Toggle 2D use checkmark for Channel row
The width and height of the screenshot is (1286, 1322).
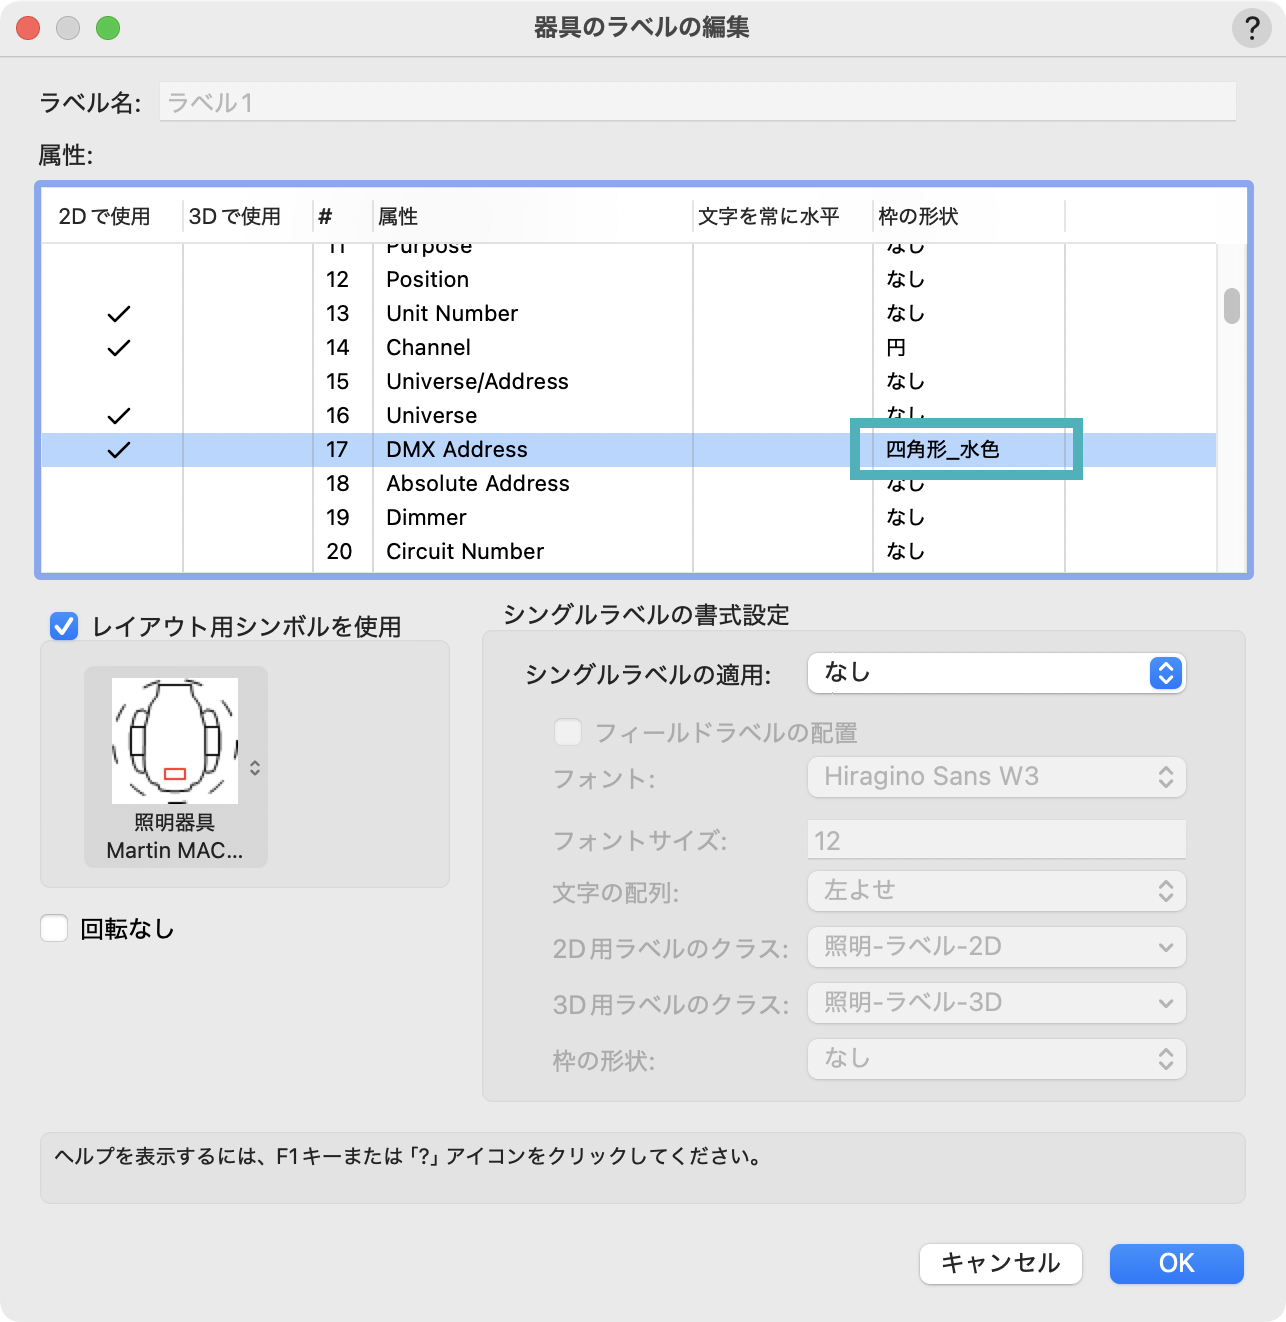[118, 348]
